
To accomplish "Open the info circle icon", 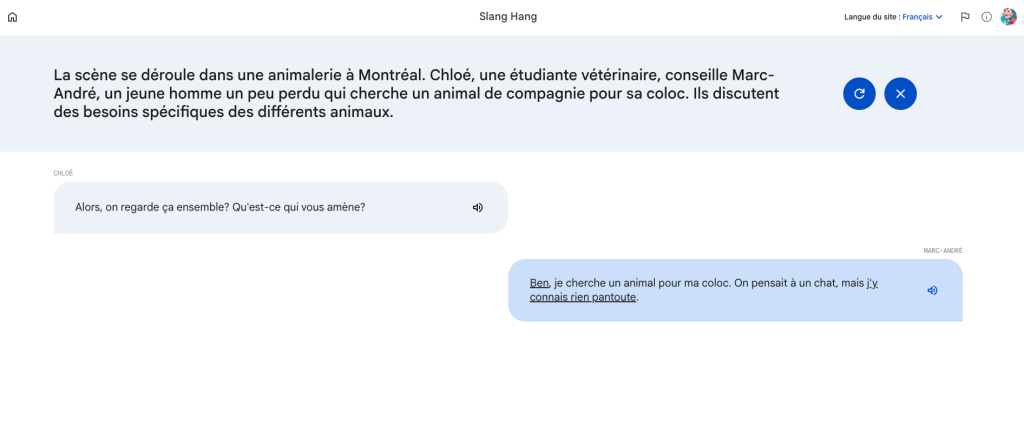I will (x=986, y=17).
